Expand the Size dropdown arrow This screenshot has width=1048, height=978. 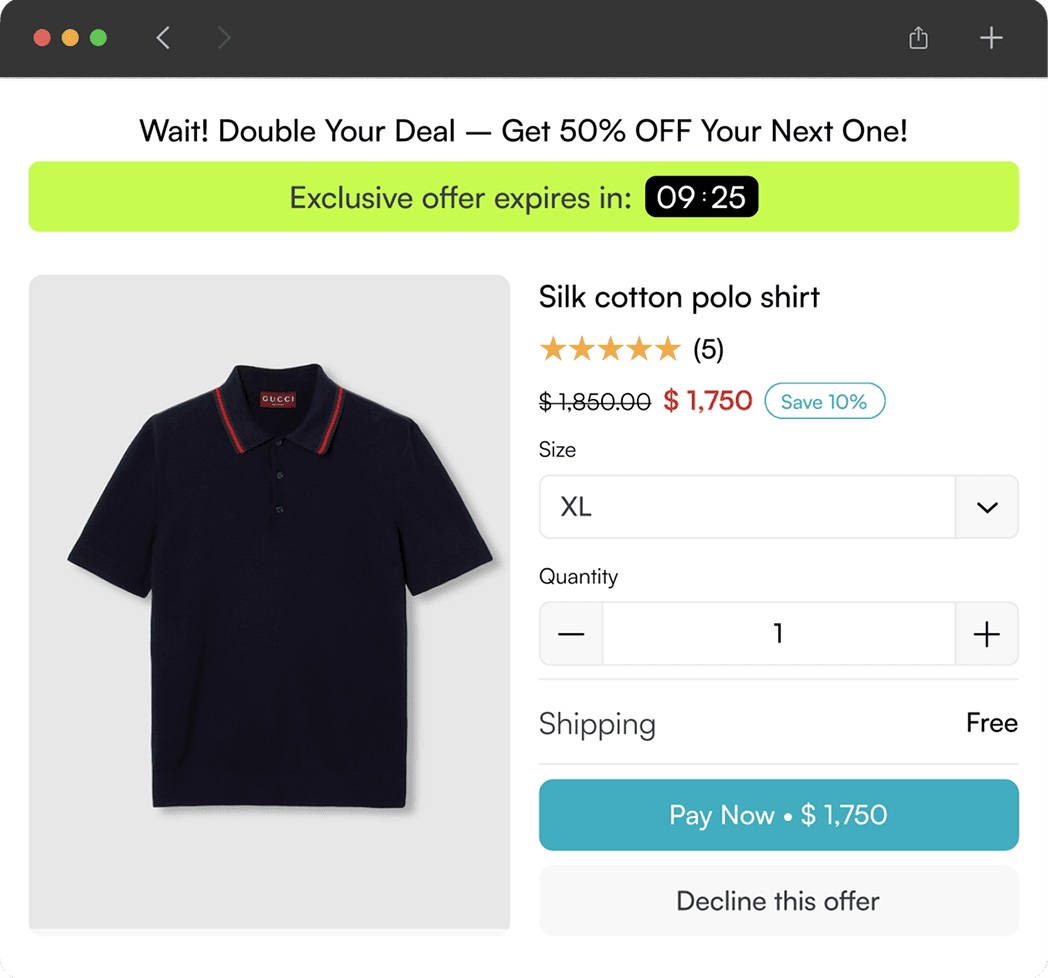986,507
